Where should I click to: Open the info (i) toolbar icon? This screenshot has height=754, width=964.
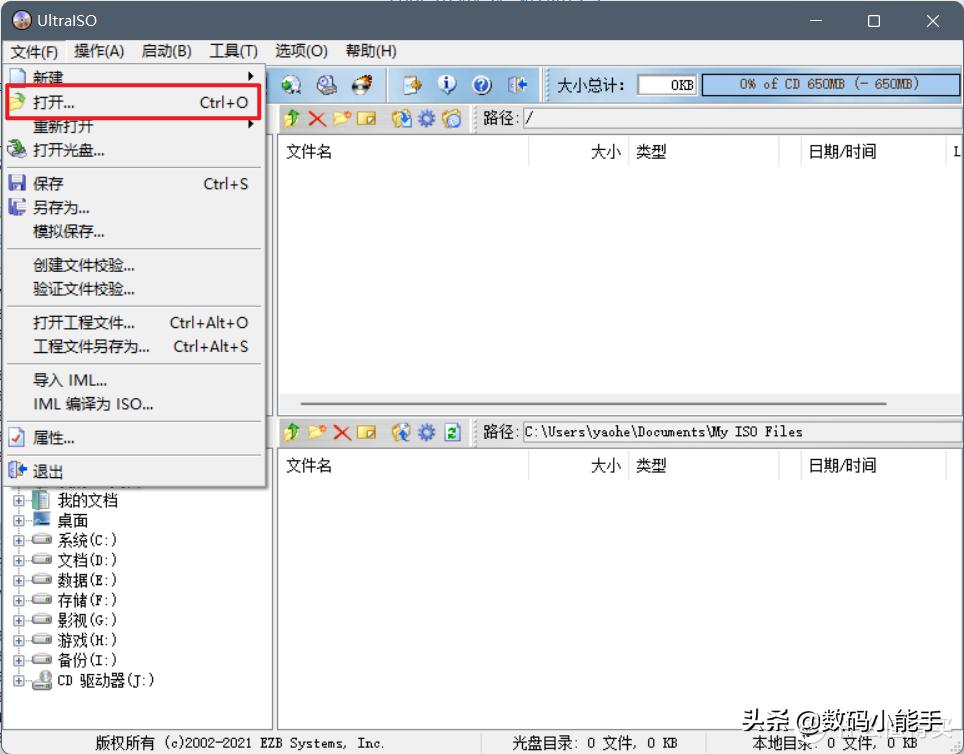447,84
